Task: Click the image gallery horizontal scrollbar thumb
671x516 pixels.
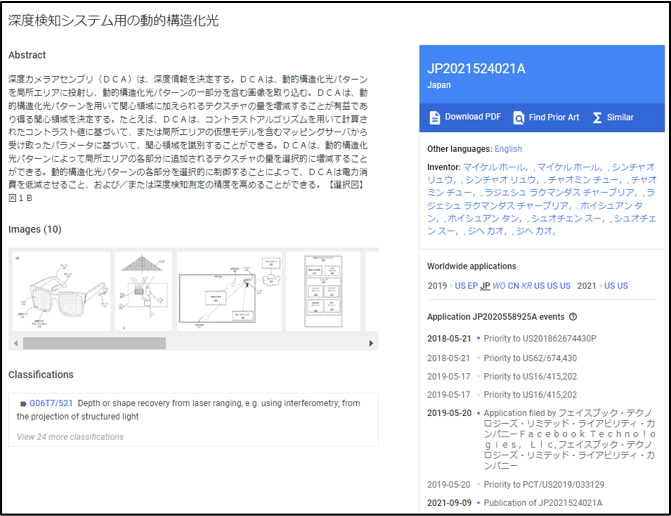Action: (94, 343)
